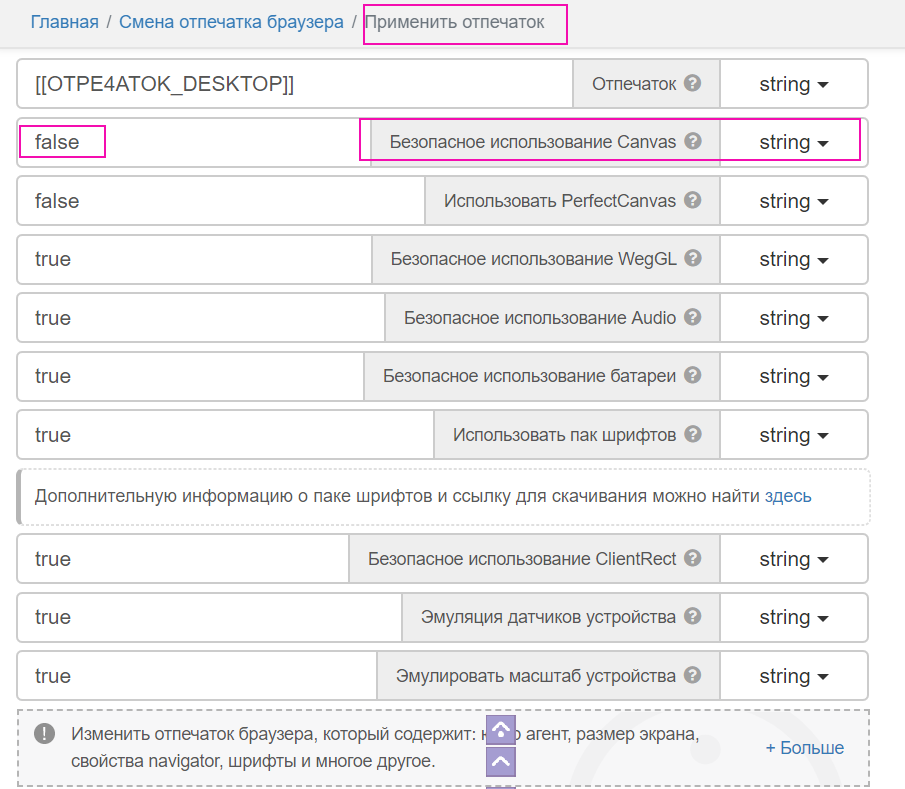The image size is (905, 789).
Task: Open help for Использовать PerfectCanvas
Action: 693,201
